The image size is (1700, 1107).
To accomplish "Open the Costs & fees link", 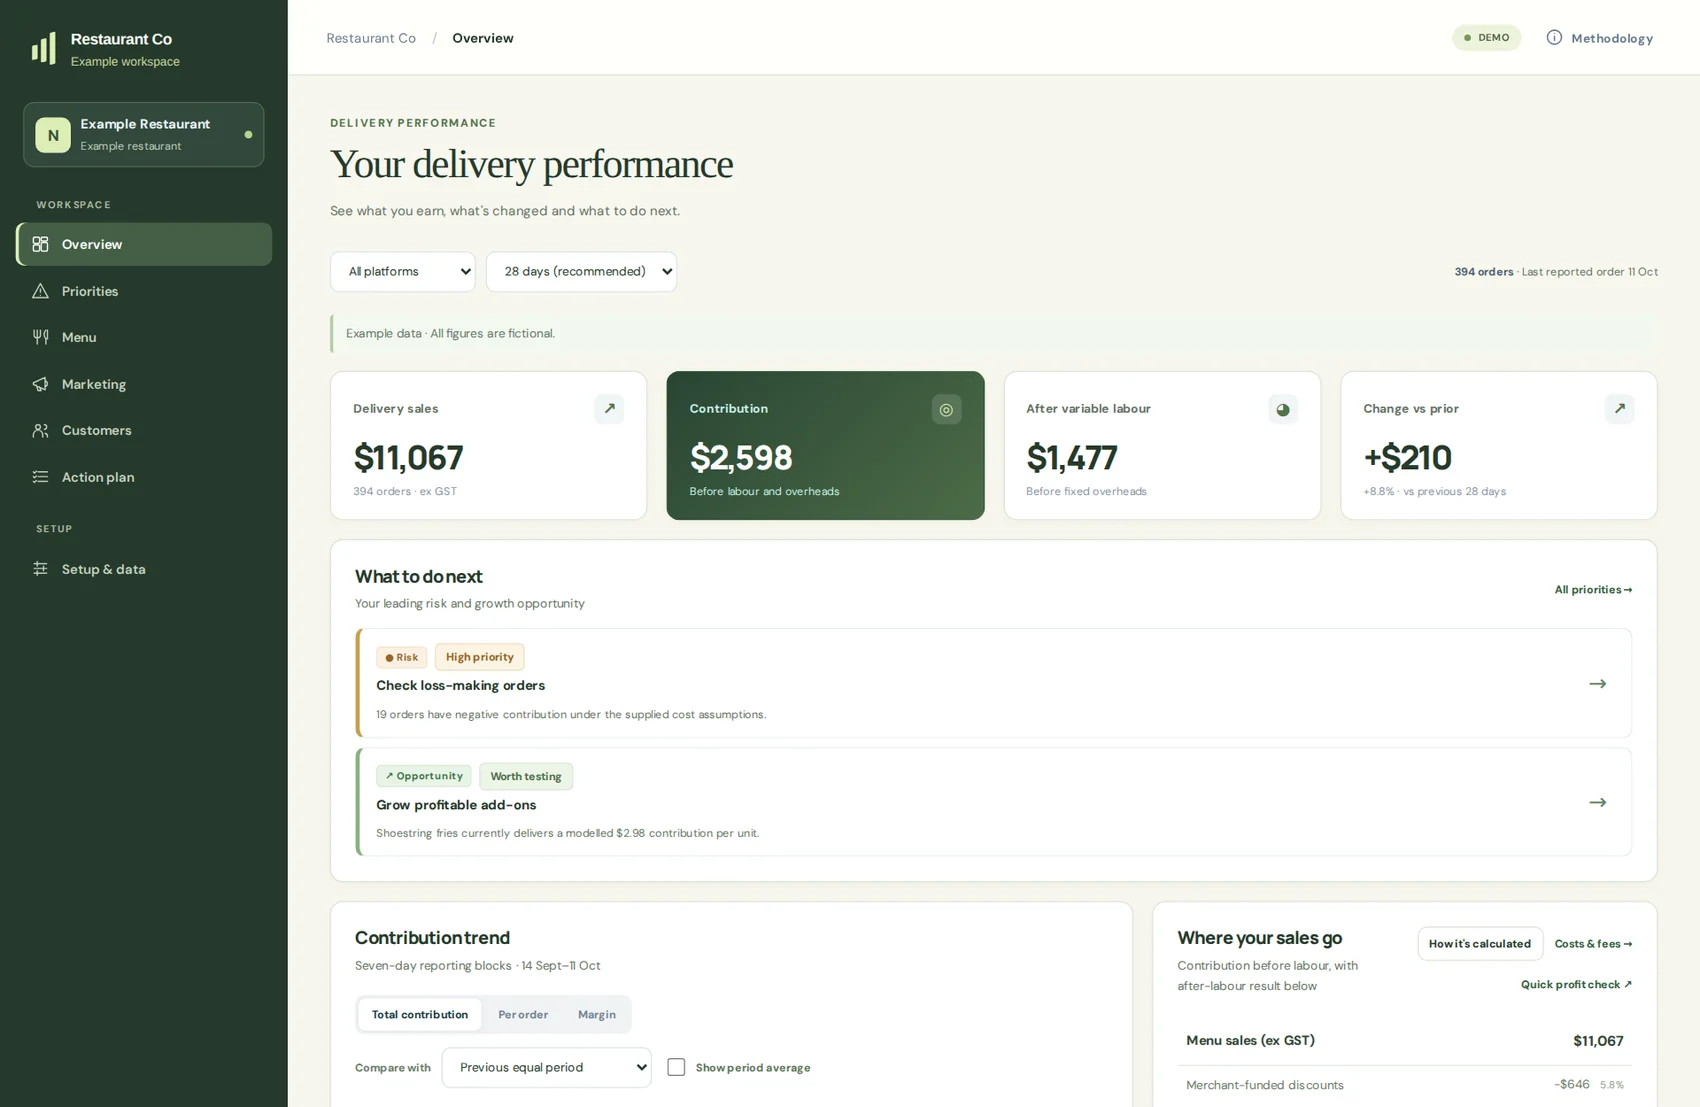I will pos(1593,944).
